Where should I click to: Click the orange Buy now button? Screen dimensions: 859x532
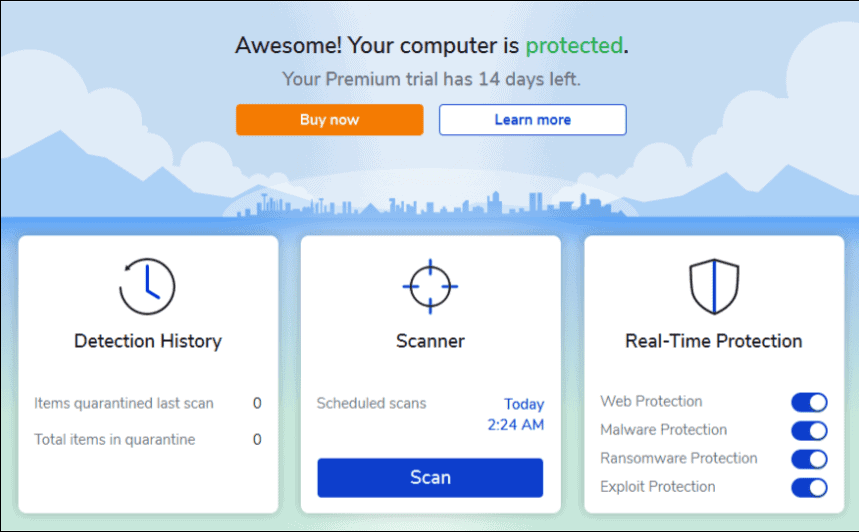330,119
